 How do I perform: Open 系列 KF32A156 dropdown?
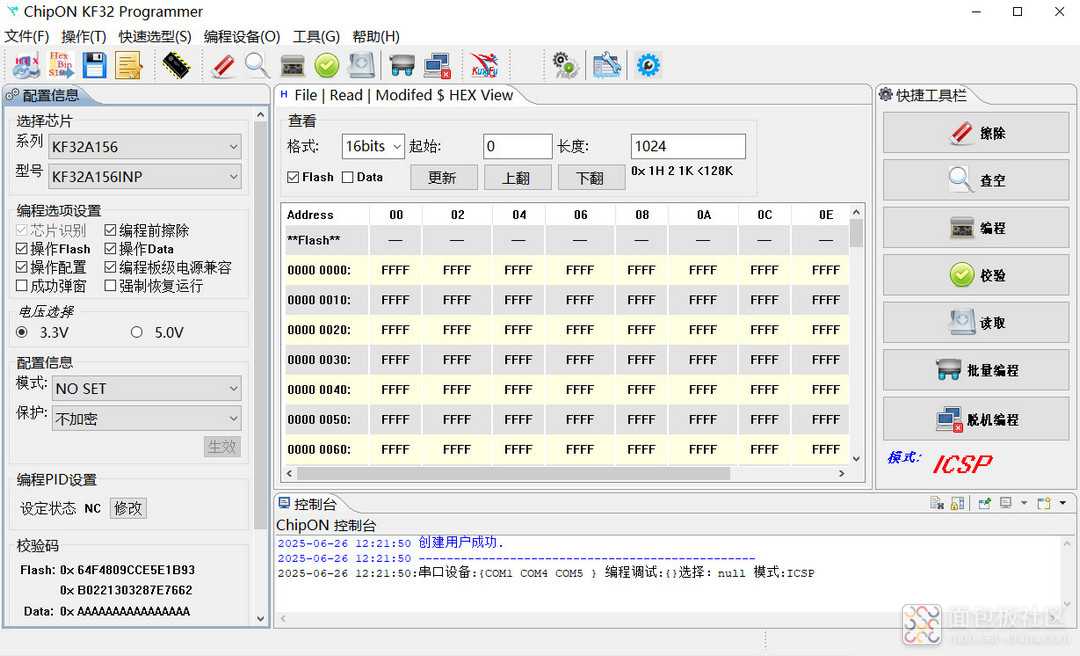[x=145, y=147]
